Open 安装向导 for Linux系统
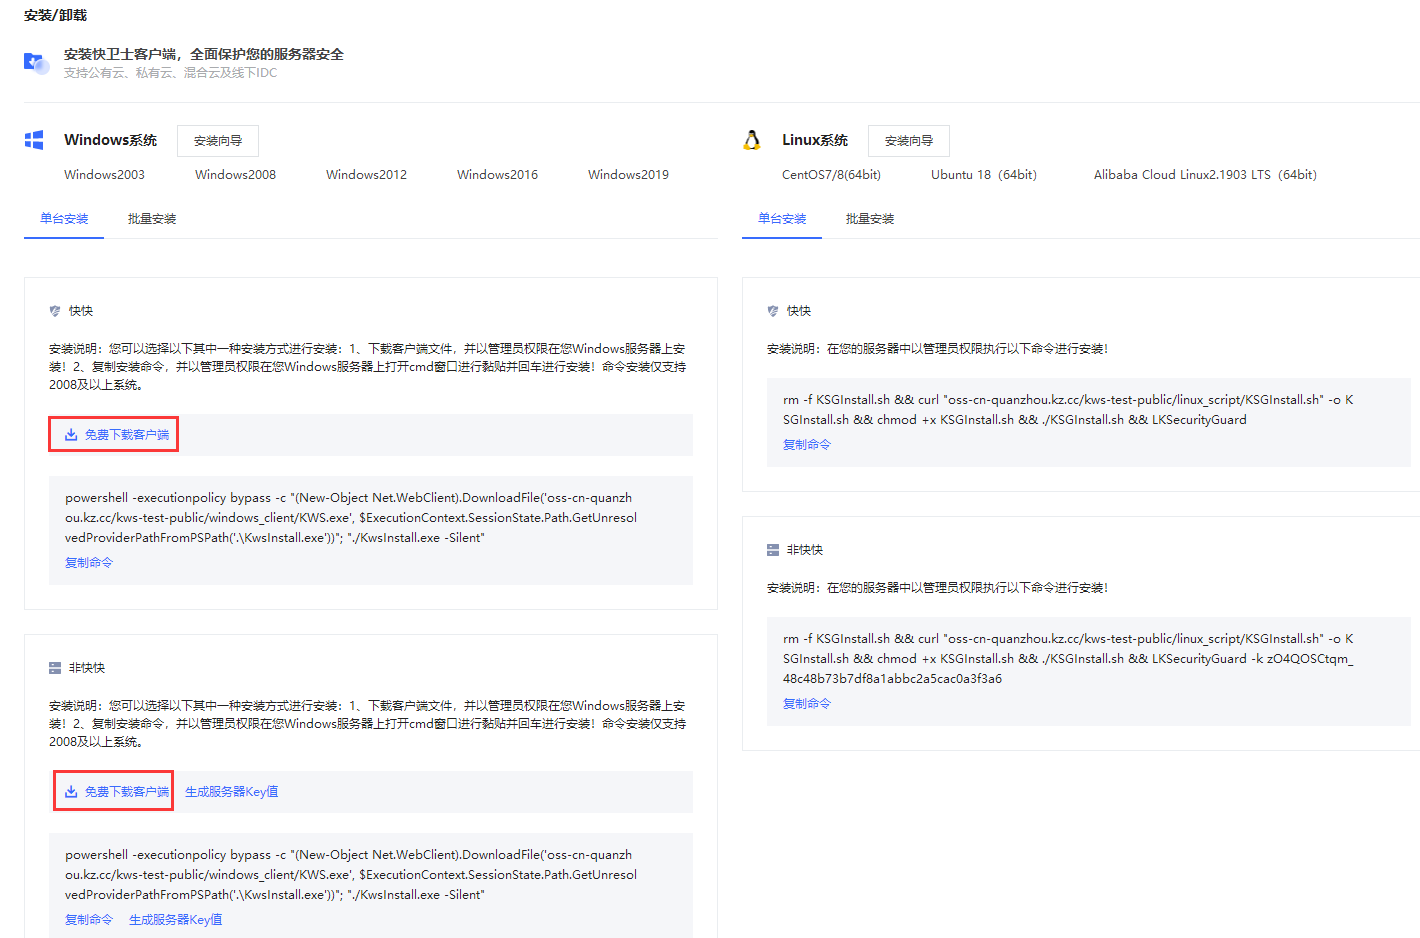This screenshot has height=938, width=1420. point(908,141)
